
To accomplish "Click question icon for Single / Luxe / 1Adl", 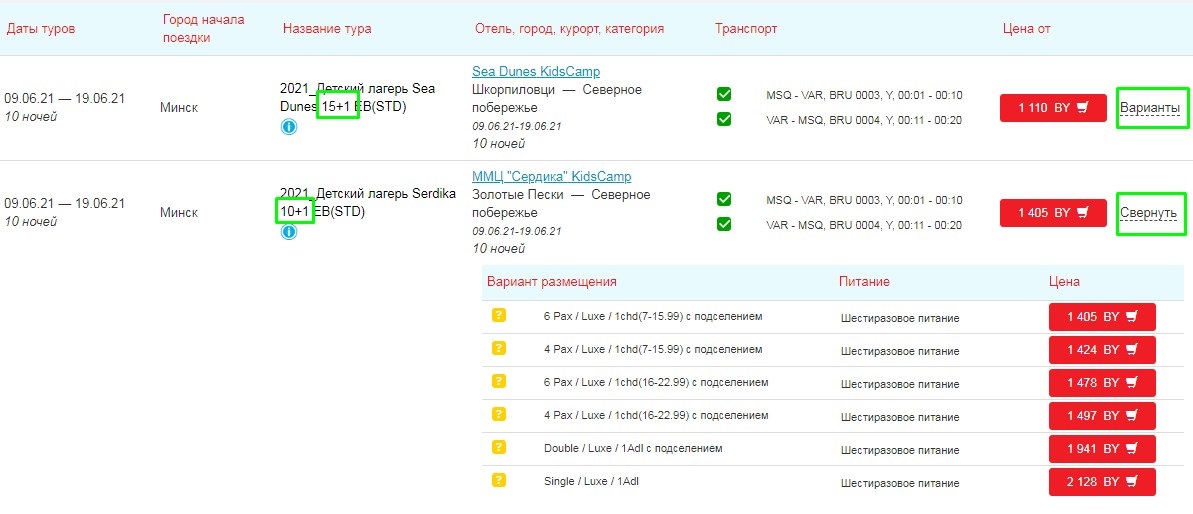I will [x=498, y=481].
